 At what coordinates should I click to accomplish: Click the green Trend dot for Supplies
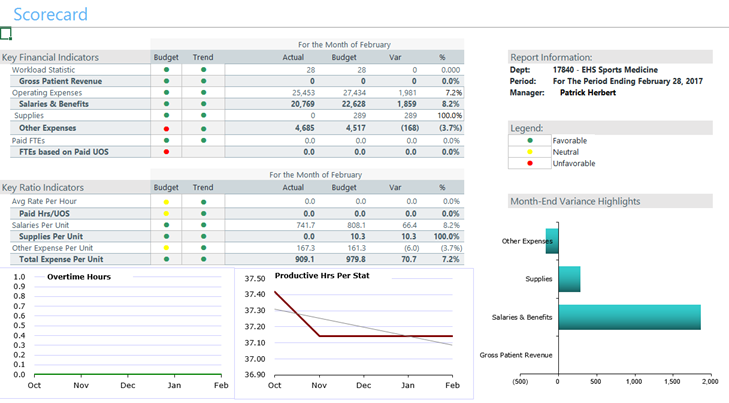coord(203,116)
